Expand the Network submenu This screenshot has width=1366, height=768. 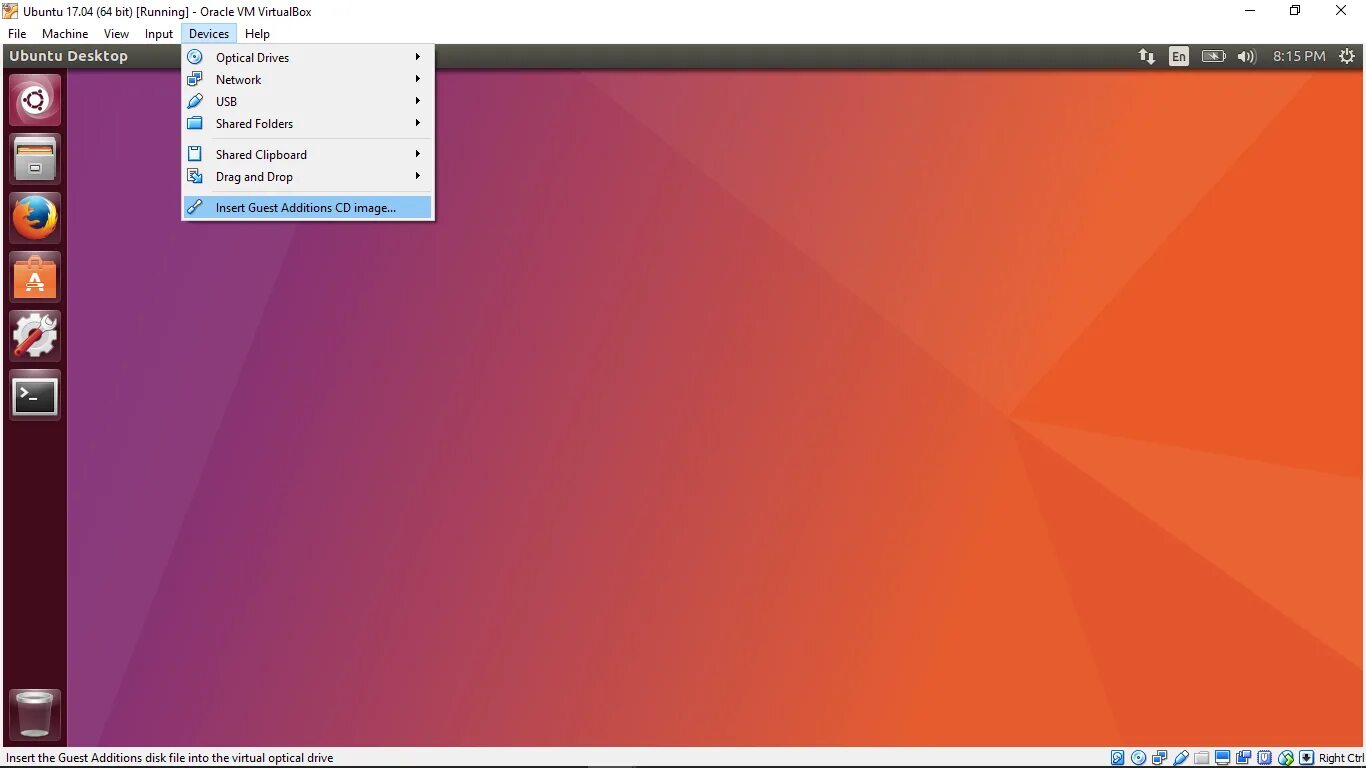click(308, 80)
